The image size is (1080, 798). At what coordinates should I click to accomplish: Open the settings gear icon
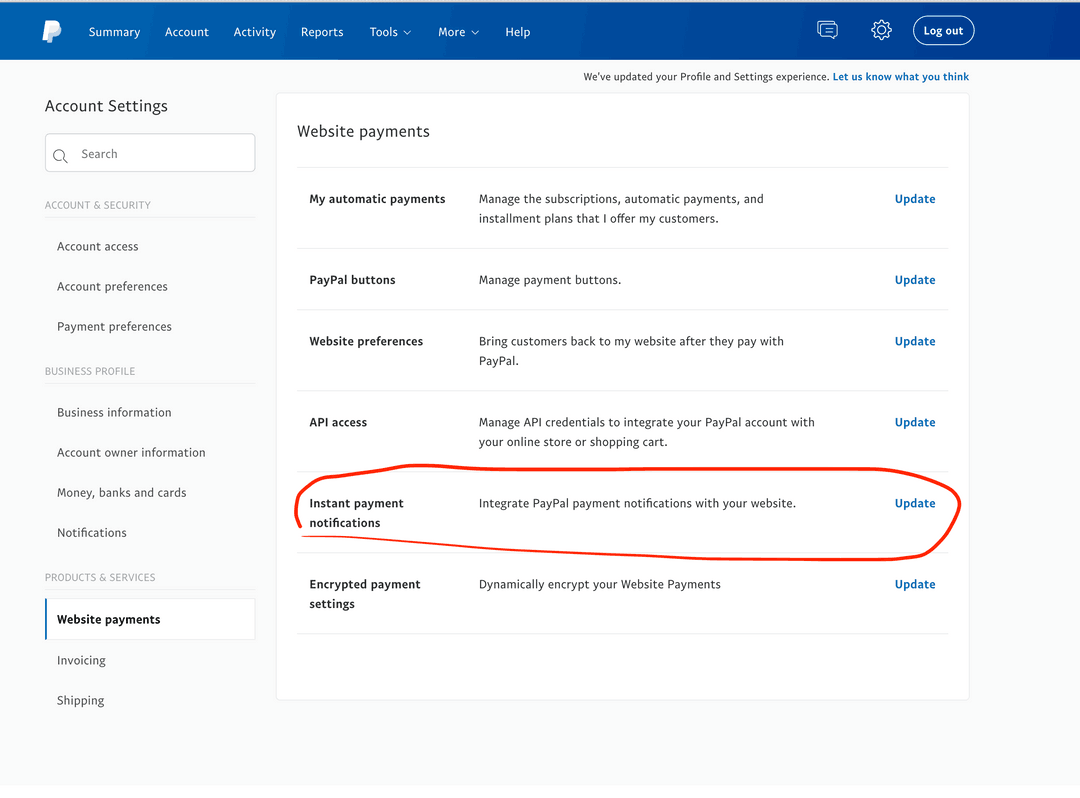point(881,30)
